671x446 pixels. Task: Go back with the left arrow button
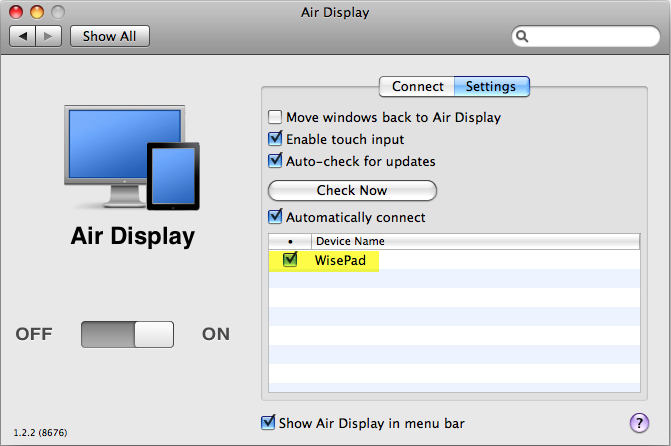tap(23, 36)
